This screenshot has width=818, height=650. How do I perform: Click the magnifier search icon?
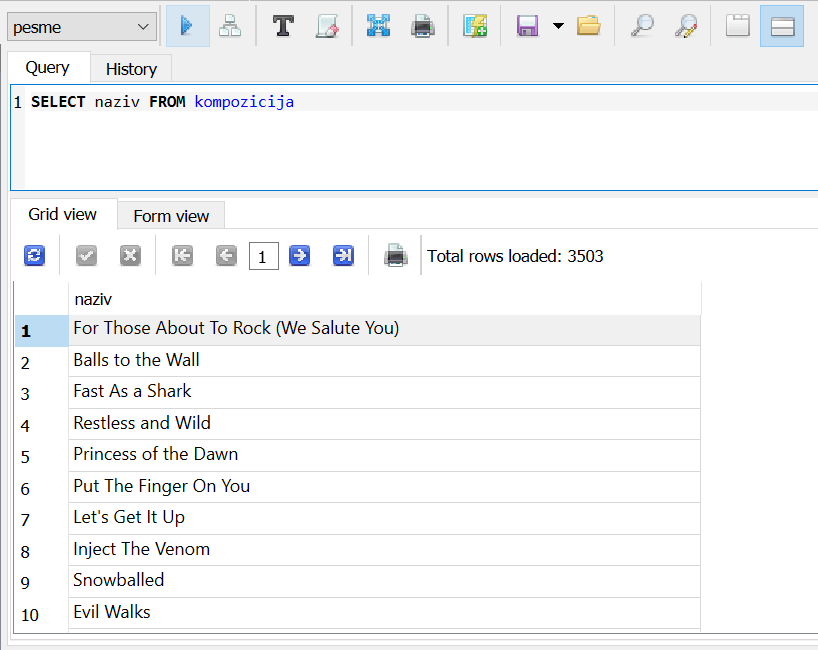(642, 26)
